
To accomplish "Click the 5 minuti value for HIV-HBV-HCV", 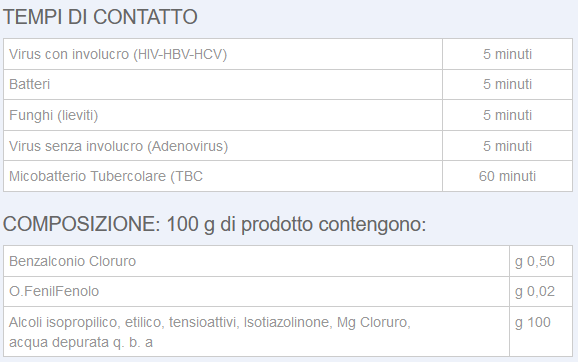I will click(x=508, y=54).
